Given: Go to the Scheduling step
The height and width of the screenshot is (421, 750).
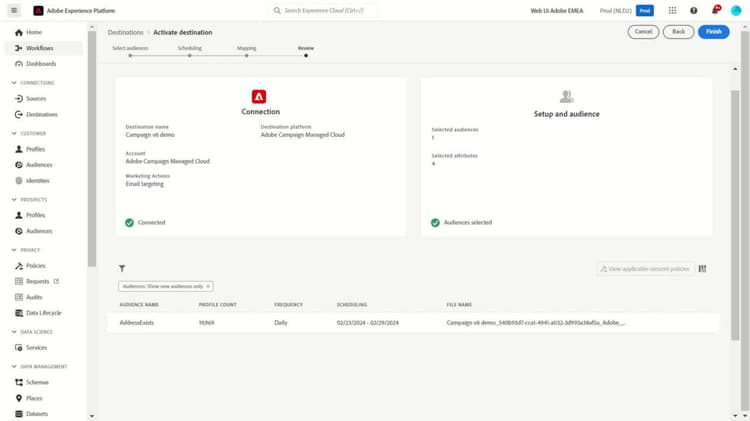Looking at the screenshot, I should click(189, 51).
